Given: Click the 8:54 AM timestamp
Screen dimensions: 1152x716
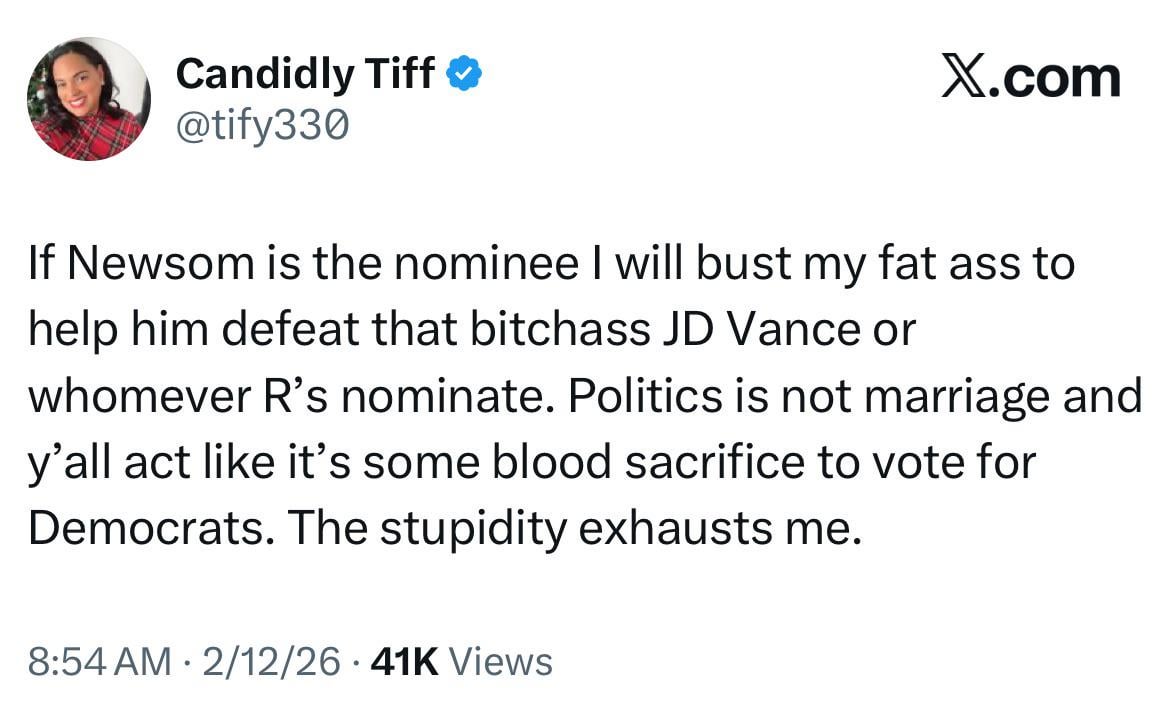Looking at the screenshot, I should point(100,662).
